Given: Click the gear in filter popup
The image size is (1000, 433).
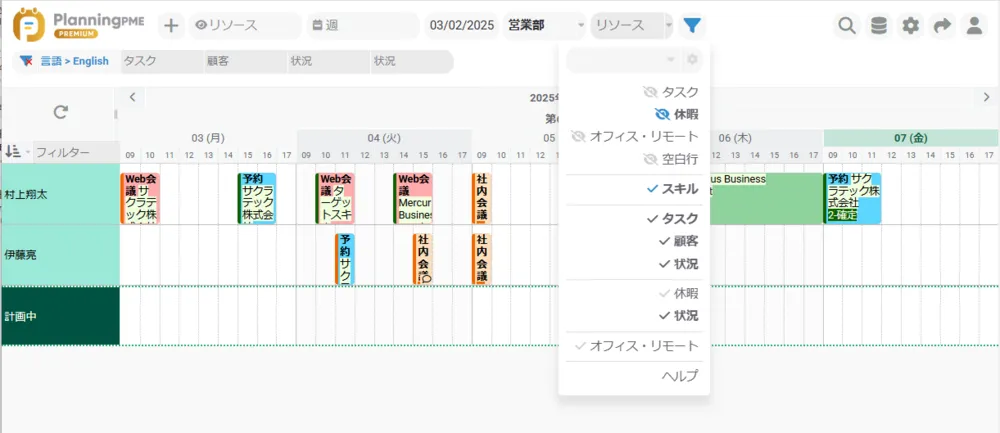Looking at the screenshot, I should (692, 59).
